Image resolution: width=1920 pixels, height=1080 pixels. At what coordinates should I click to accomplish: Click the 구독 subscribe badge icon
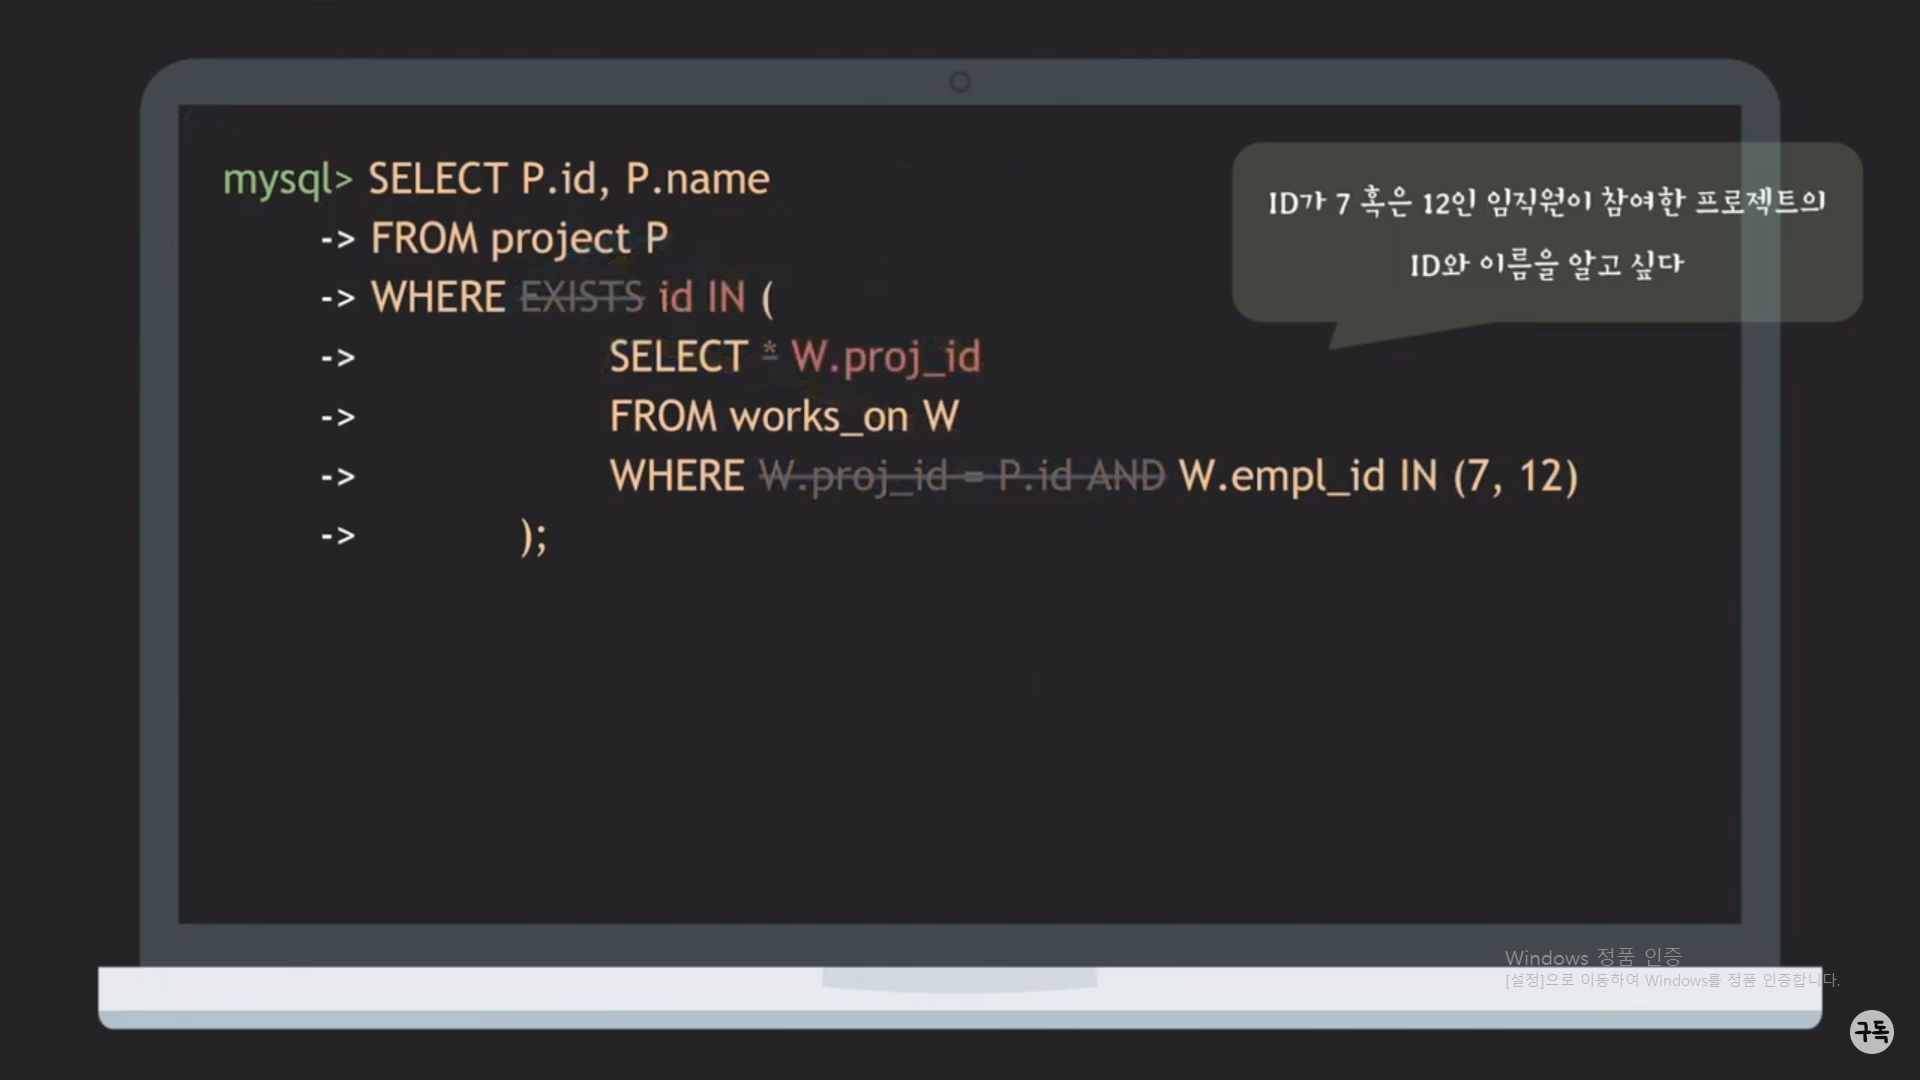point(1871,1031)
